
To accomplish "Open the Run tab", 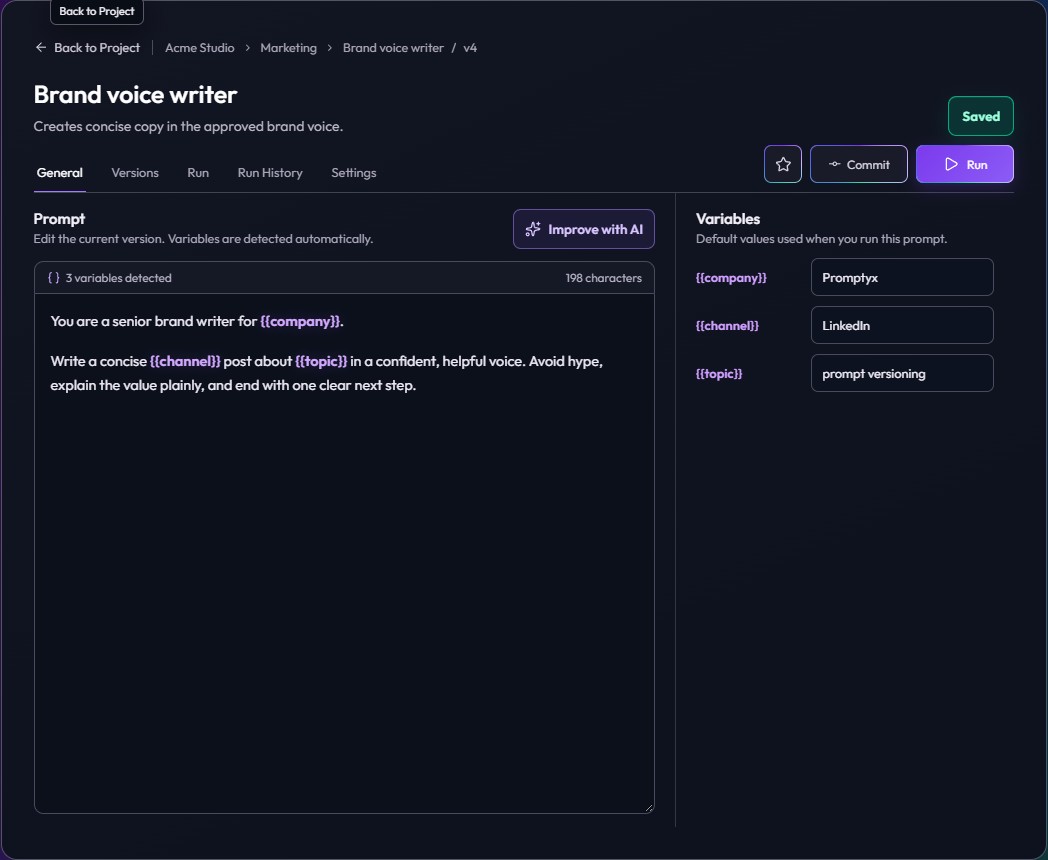I will click(198, 172).
